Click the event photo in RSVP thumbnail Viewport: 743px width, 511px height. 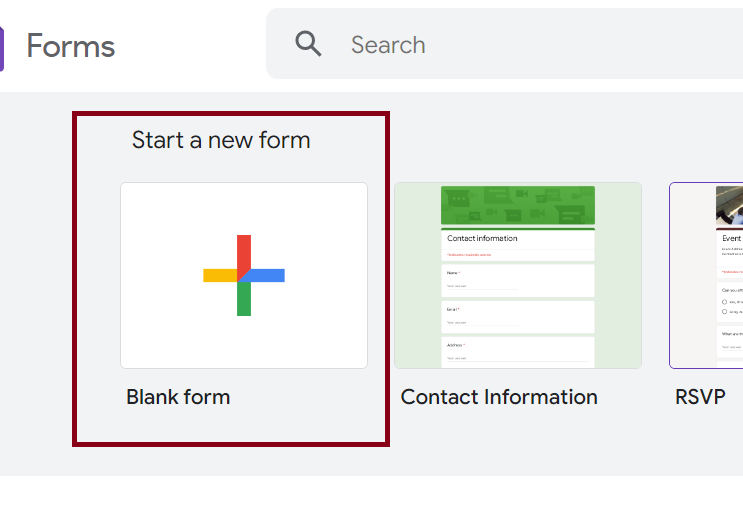(729, 205)
